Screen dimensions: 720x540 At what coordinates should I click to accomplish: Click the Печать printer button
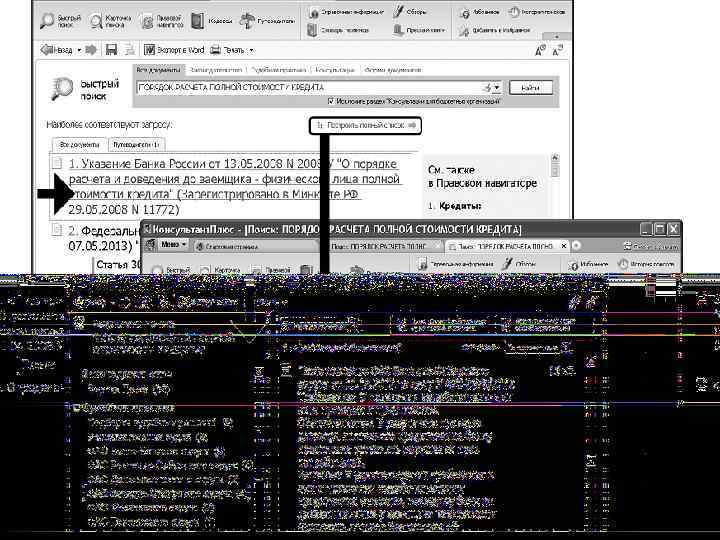[x=227, y=50]
